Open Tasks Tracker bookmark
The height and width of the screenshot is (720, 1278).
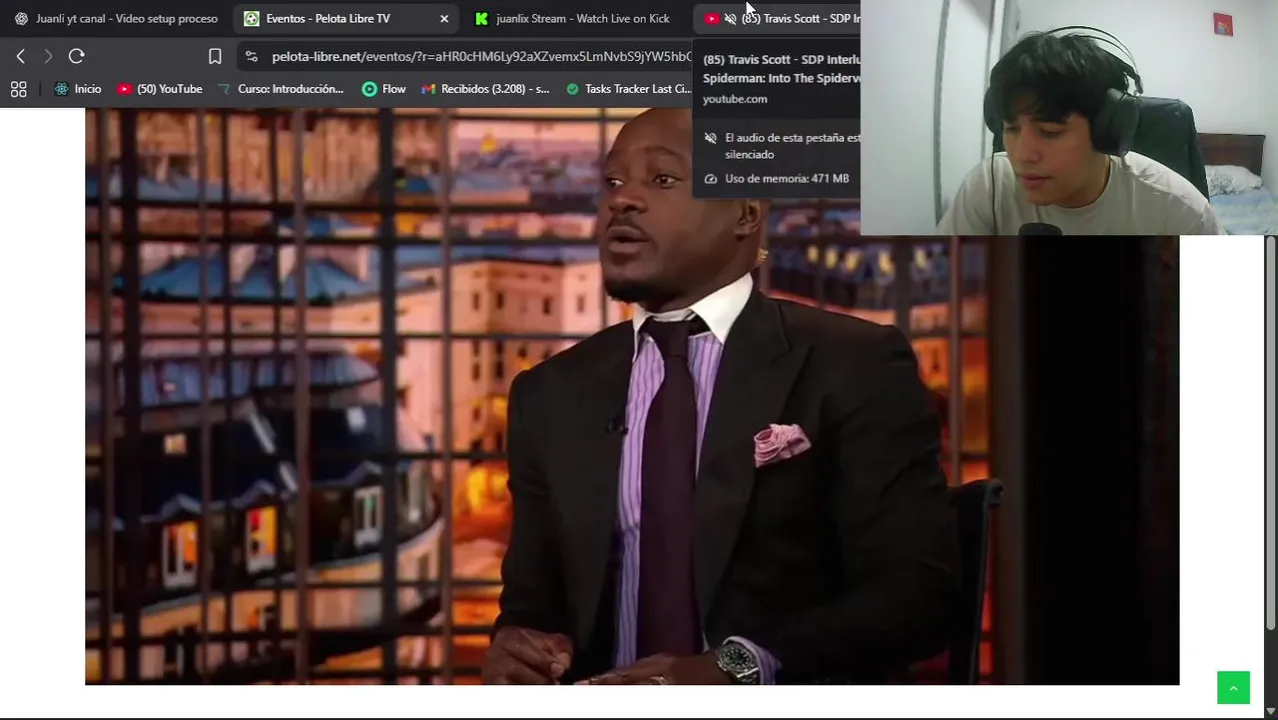click(628, 89)
